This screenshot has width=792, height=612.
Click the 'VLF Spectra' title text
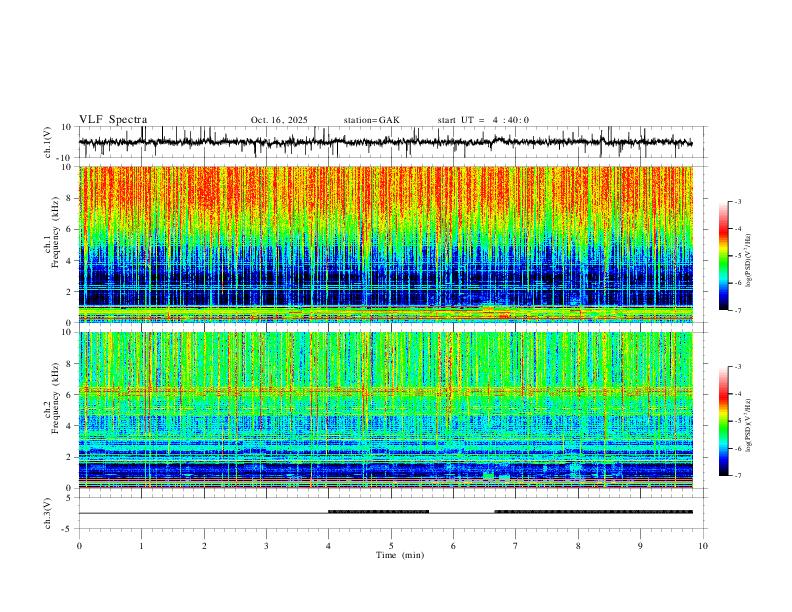coord(113,120)
